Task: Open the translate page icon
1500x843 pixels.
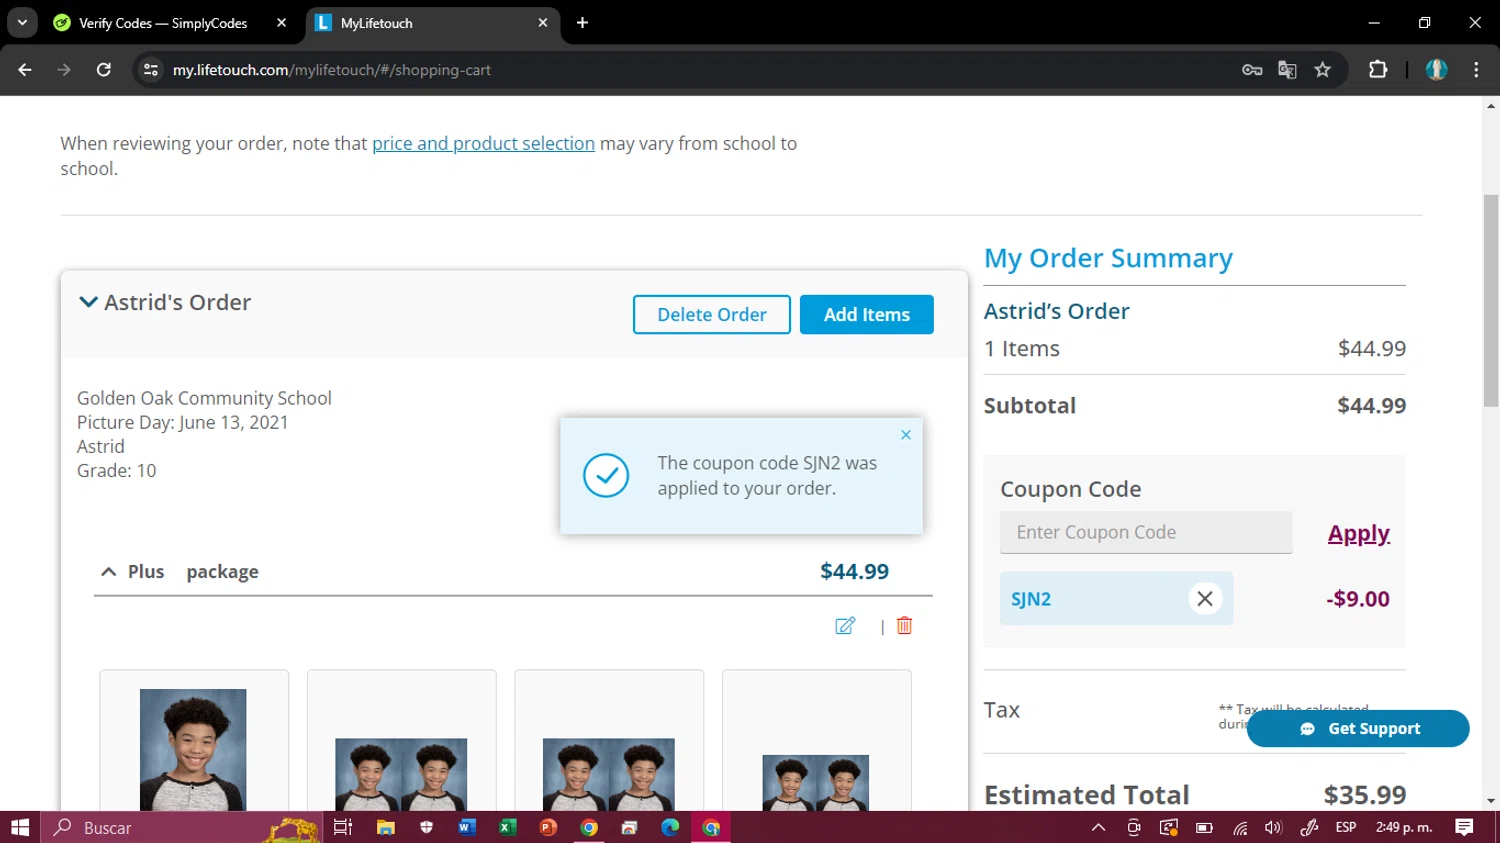Action: coord(1287,70)
